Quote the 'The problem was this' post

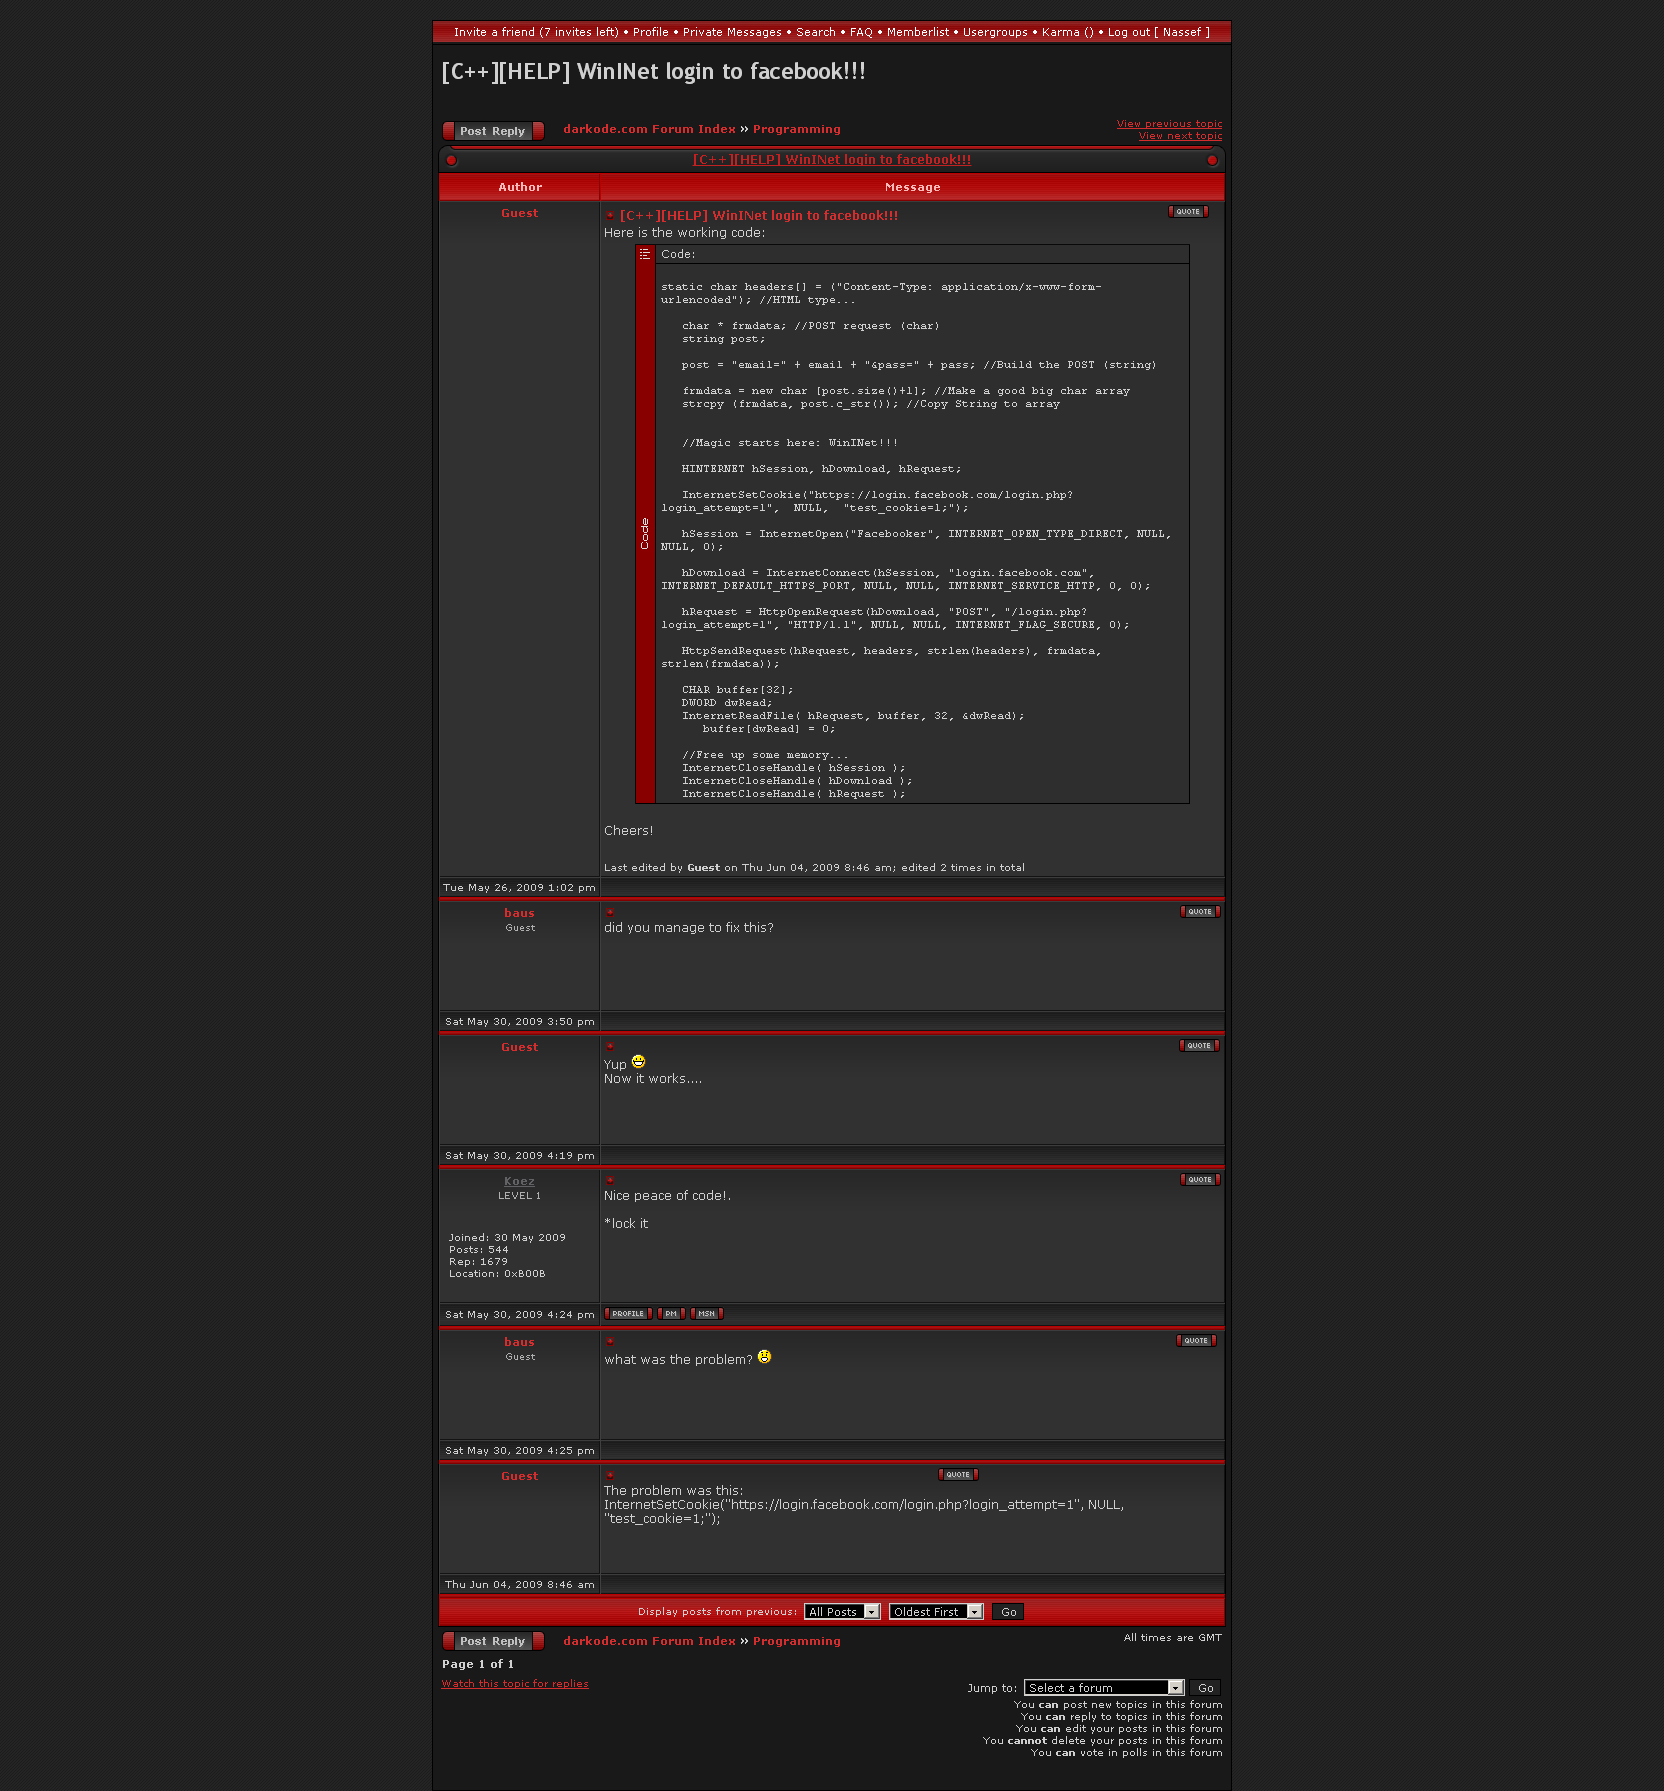958,1475
